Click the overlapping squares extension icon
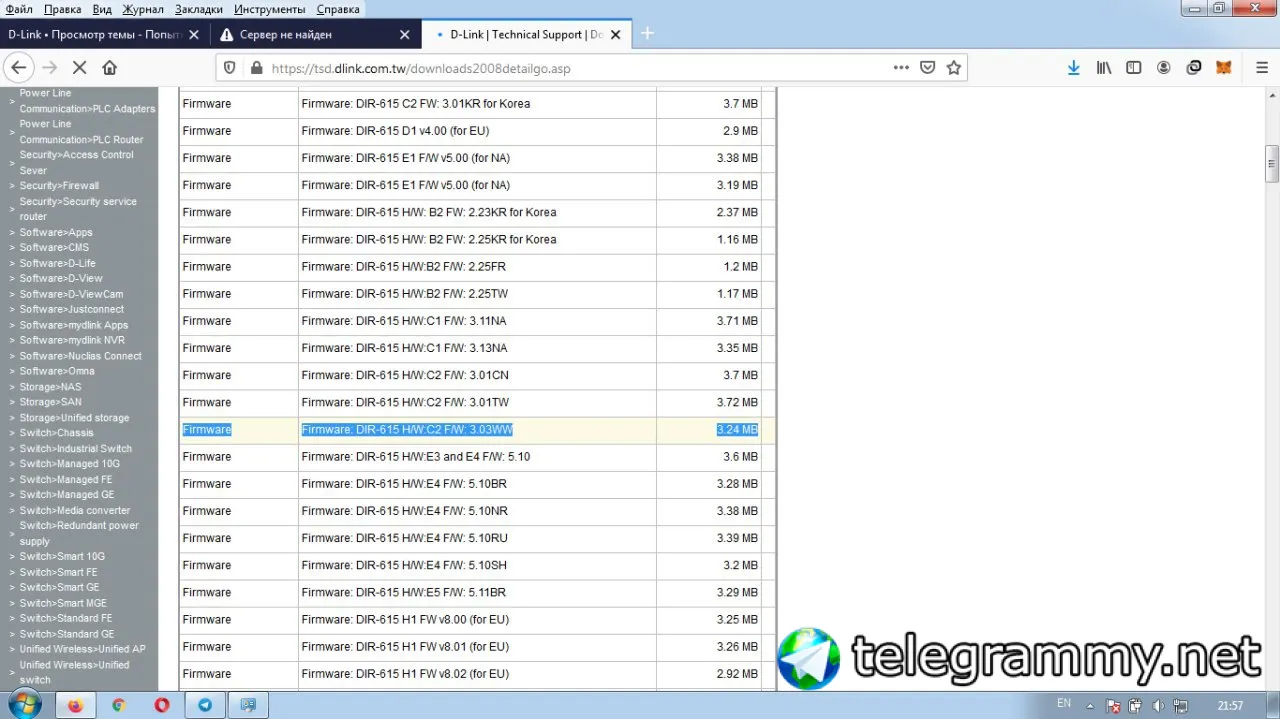Viewport: 1280px width, 719px height. click(x=1194, y=68)
